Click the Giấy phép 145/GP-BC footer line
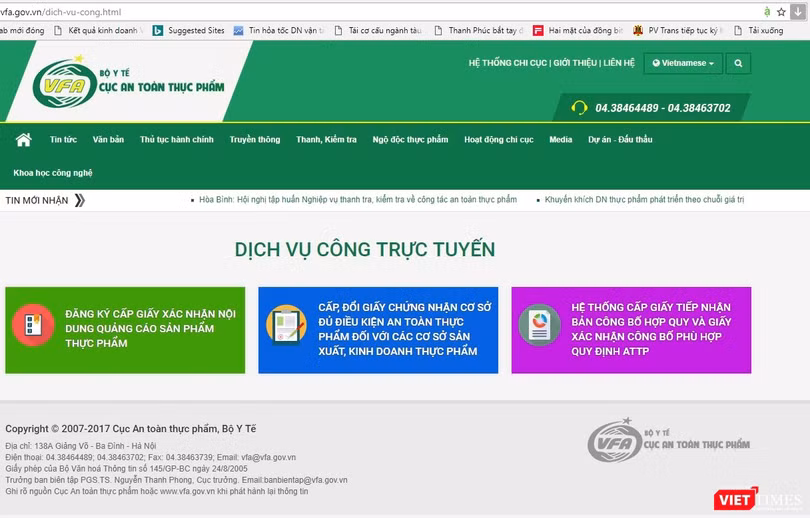The height and width of the screenshot is (518, 810). pos(127,468)
